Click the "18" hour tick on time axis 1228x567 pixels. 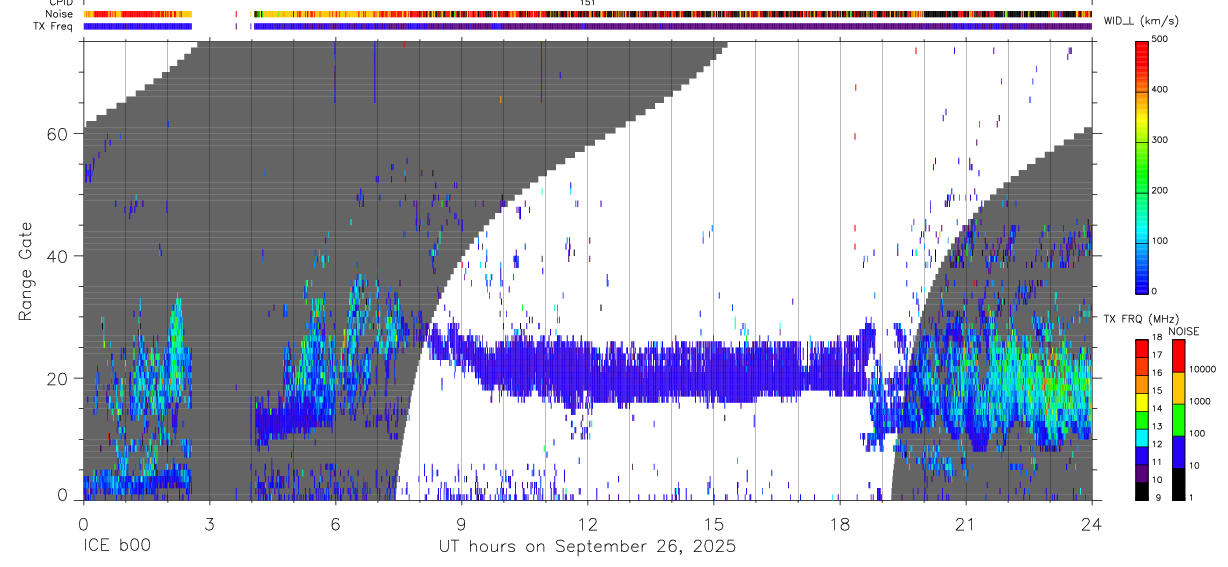point(839,523)
